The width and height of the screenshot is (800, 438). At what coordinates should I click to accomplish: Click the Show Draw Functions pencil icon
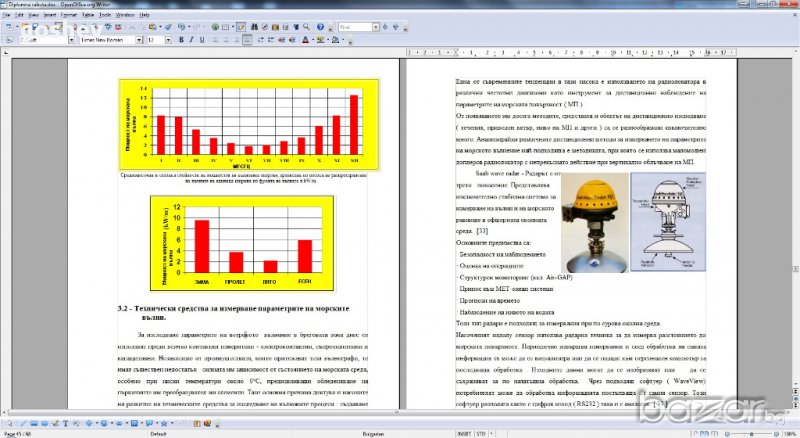(240, 27)
